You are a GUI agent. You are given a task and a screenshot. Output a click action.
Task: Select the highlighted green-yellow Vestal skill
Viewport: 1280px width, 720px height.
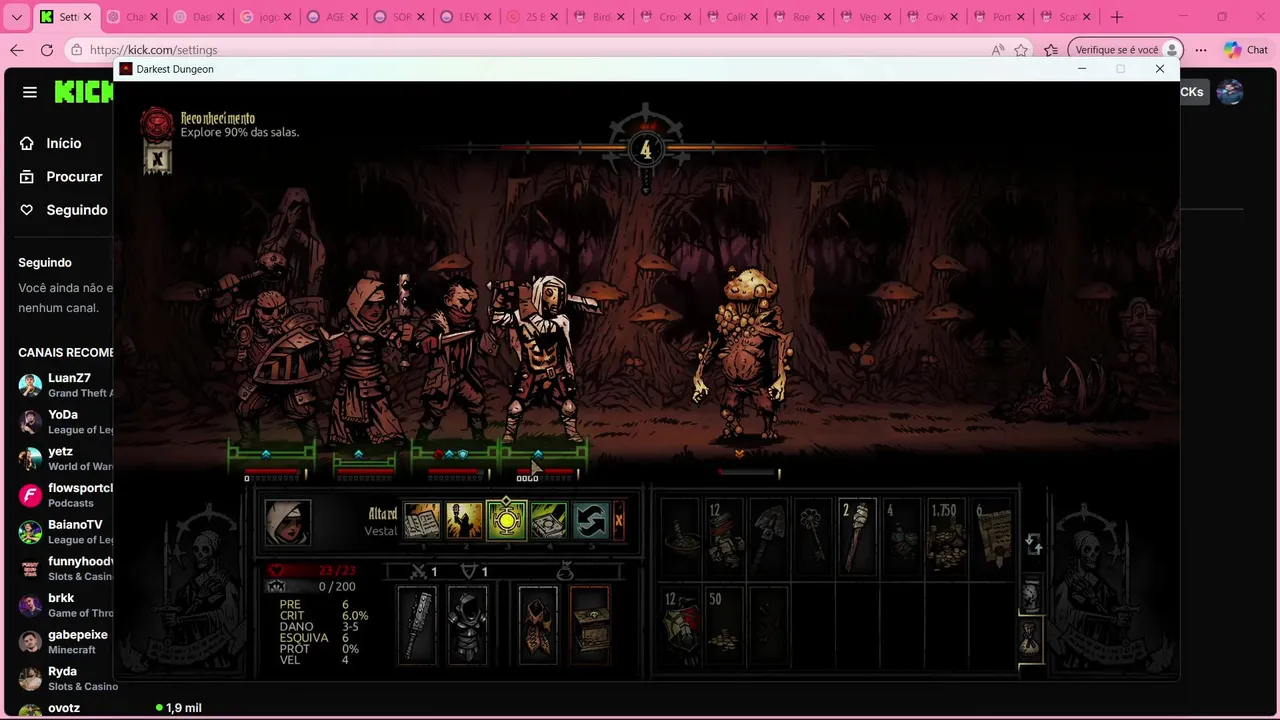(x=506, y=521)
